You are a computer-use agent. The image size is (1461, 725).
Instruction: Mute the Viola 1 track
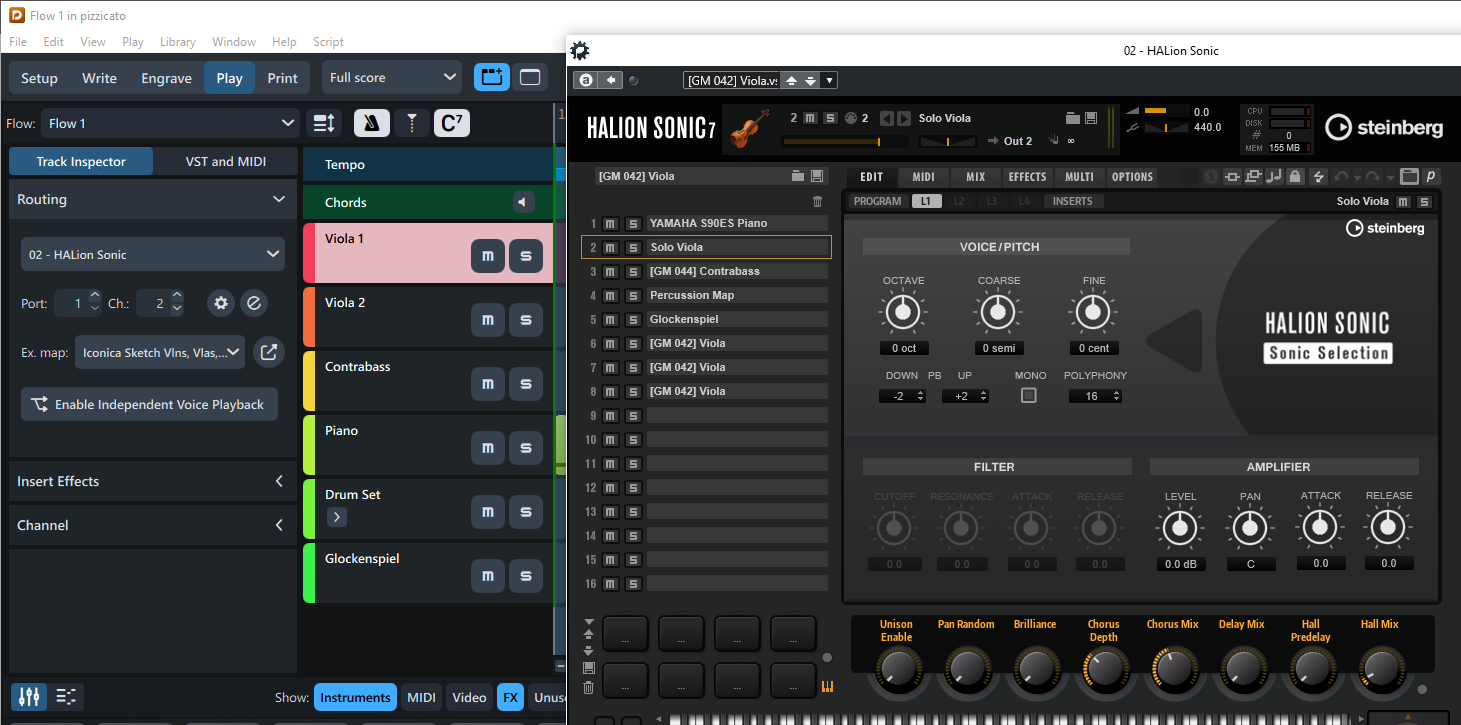tap(488, 256)
